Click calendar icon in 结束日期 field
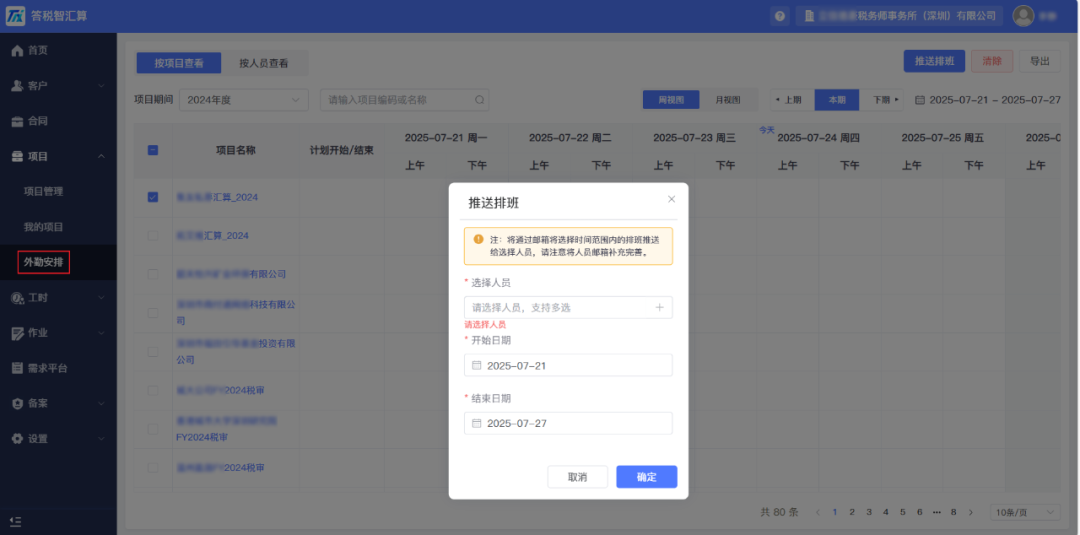 point(477,423)
